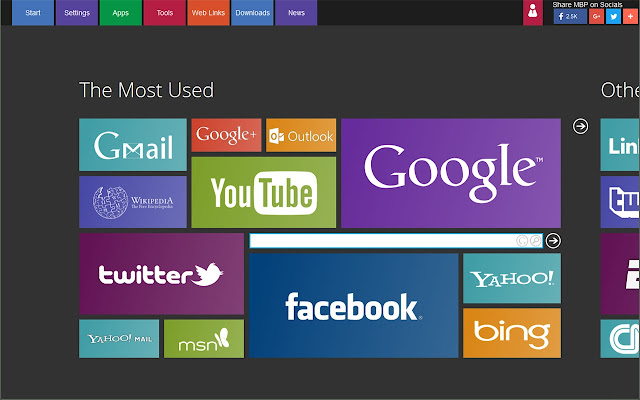Click the user profile icon
The image size is (640, 400).
point(533,13)
